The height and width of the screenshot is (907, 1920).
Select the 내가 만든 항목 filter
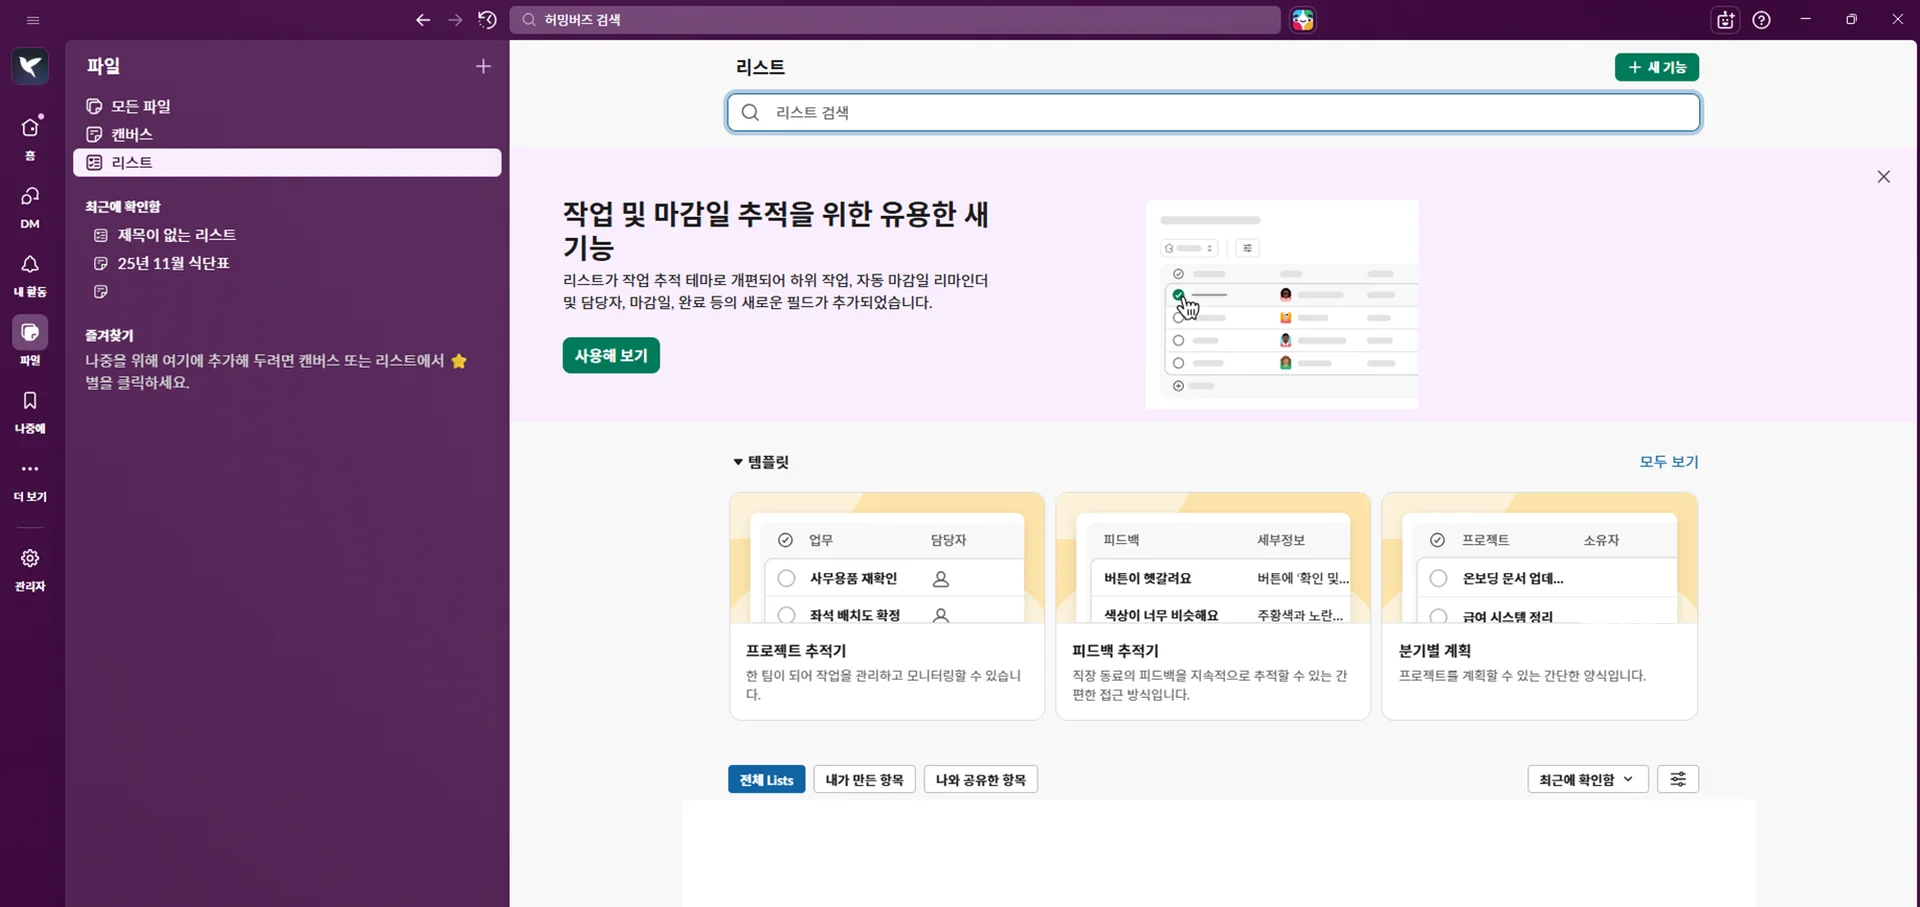864,780
